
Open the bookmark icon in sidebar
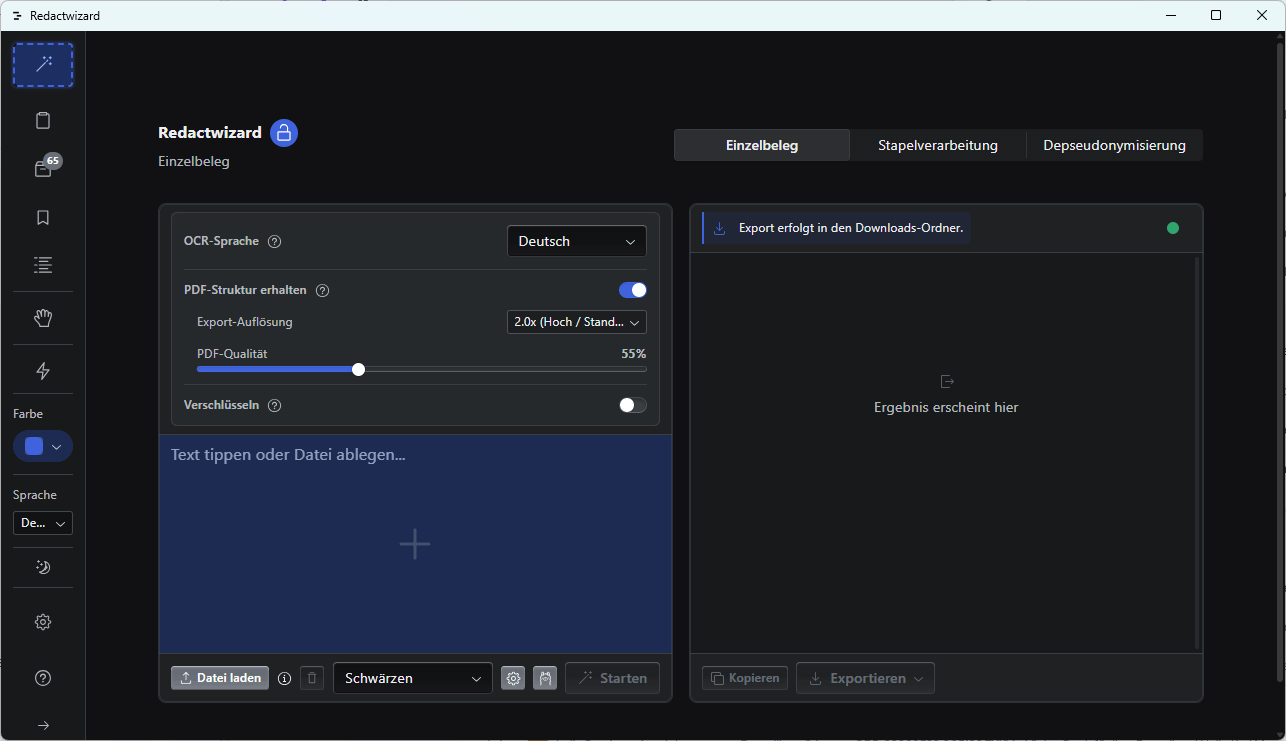pyautogui.click(x=43, y=217)
